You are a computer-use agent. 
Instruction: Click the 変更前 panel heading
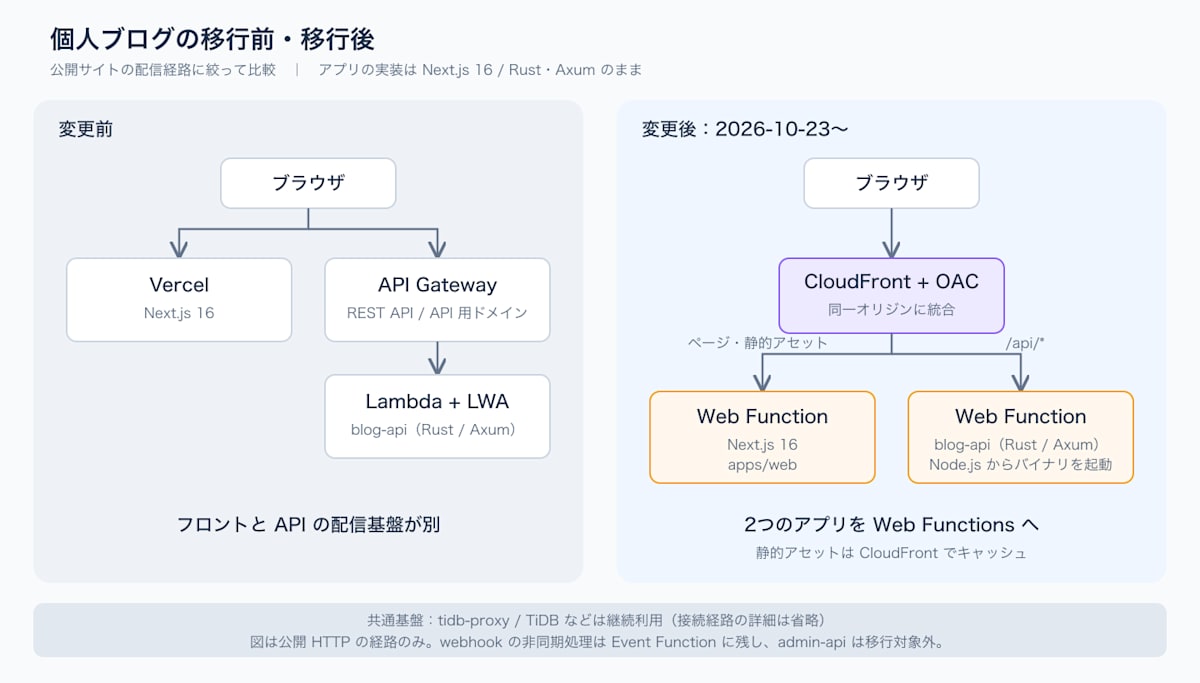point(86,129)
